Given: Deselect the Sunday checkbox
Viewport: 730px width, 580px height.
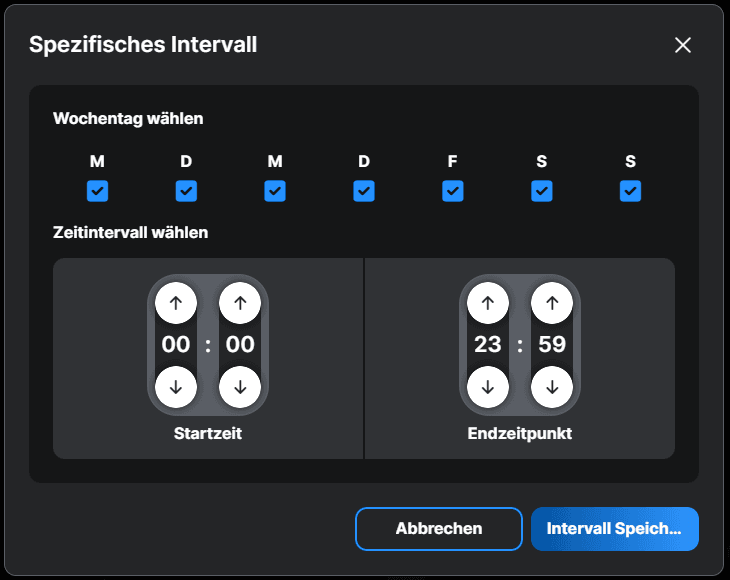Looking at the screenshot, I should click(630, 191).
